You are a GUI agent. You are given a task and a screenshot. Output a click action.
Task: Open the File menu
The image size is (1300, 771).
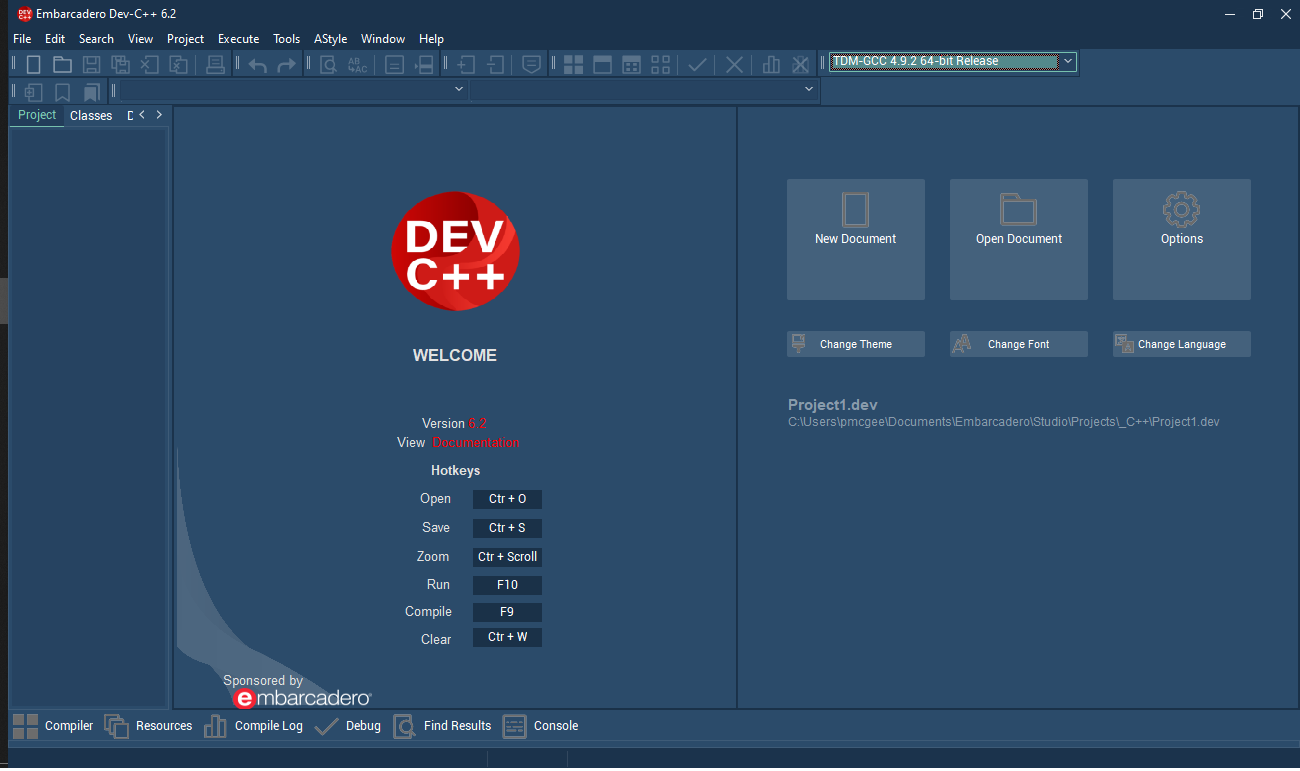[22, 39]
